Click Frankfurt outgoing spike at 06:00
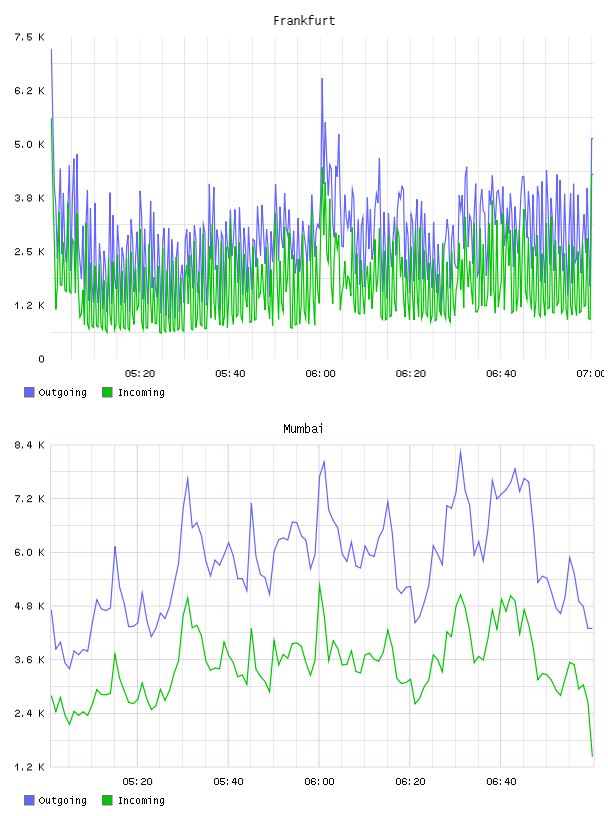 tap(322, 80)
